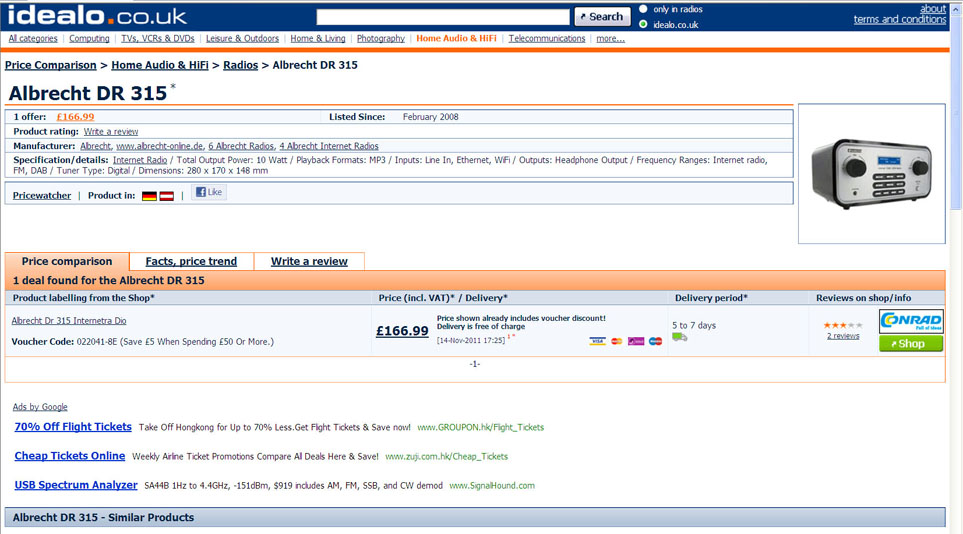Click the idealo.co.uk site logo
963x534 pixels.
97,16
